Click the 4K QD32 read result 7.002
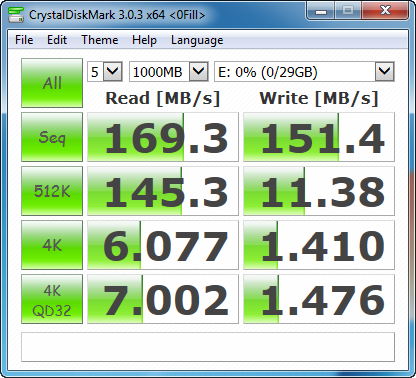 (x=163, y=299)
